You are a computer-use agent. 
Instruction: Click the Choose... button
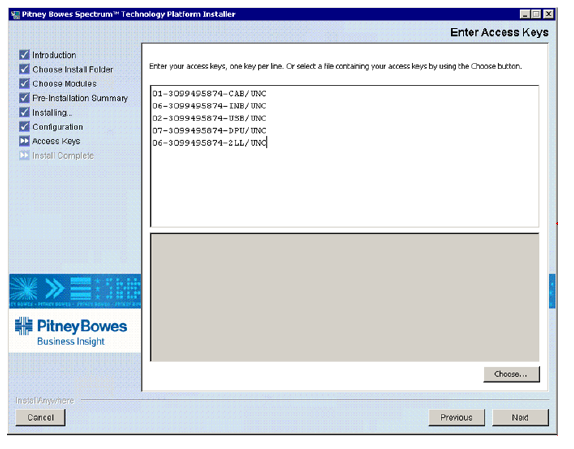511,374
